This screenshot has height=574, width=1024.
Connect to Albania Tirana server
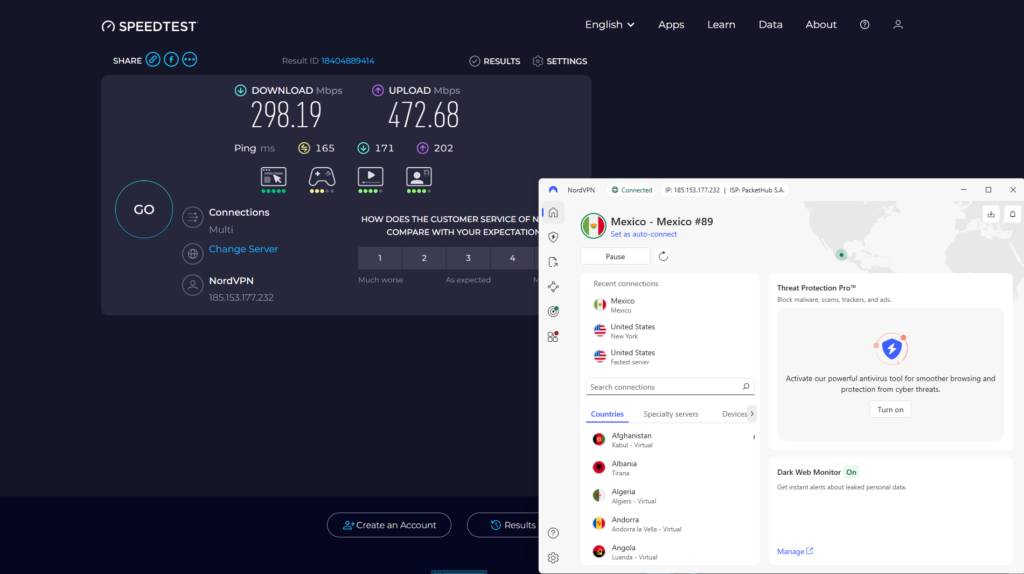[670, 468]
